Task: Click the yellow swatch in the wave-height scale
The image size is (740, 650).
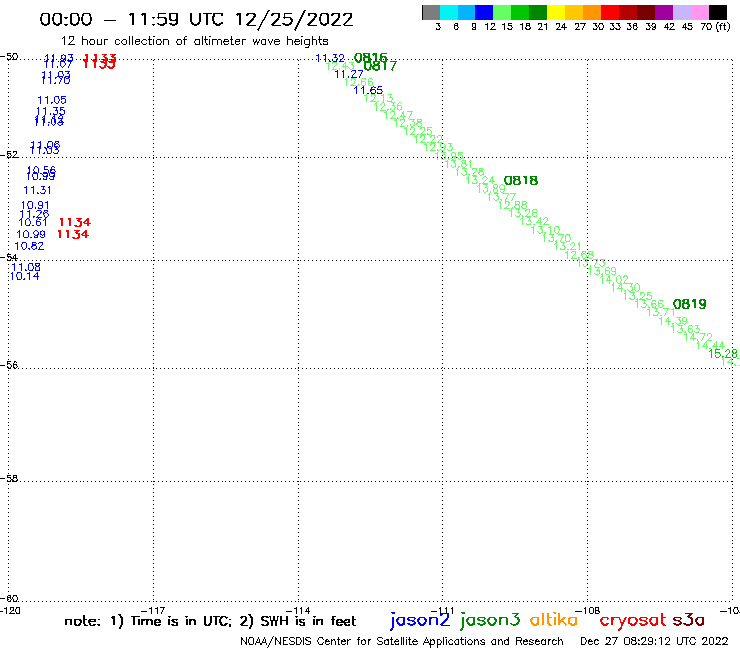Action: (556, 12)
